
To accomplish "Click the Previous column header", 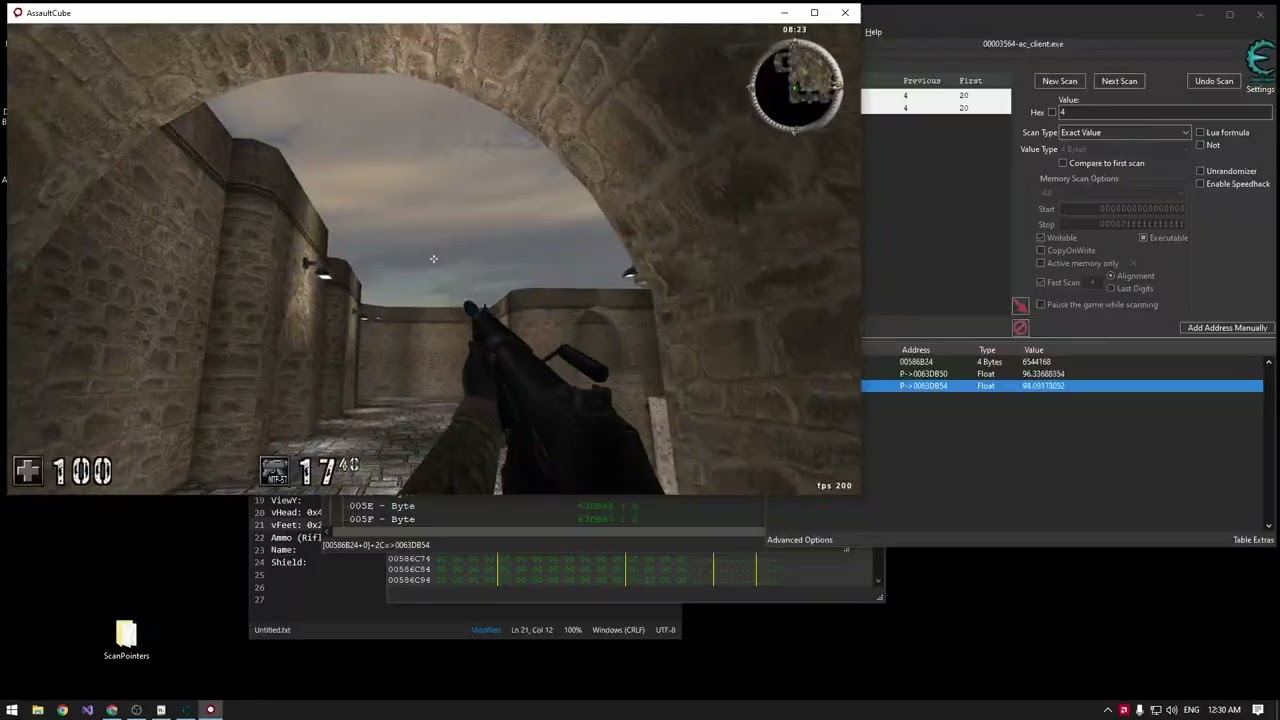I will [922, 81].
